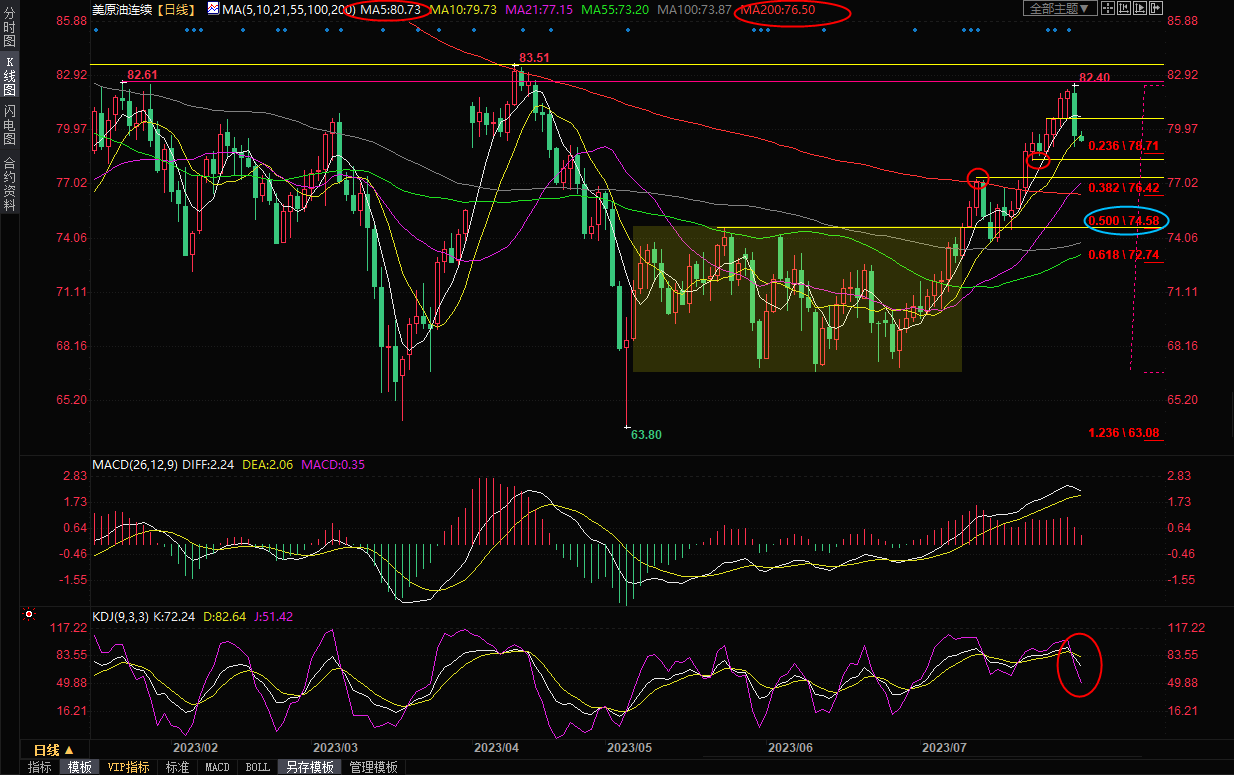Click the collapse-panel arrow icon at top right
Viewport: 1234px width, 775px height.
tap(1156, 8)
